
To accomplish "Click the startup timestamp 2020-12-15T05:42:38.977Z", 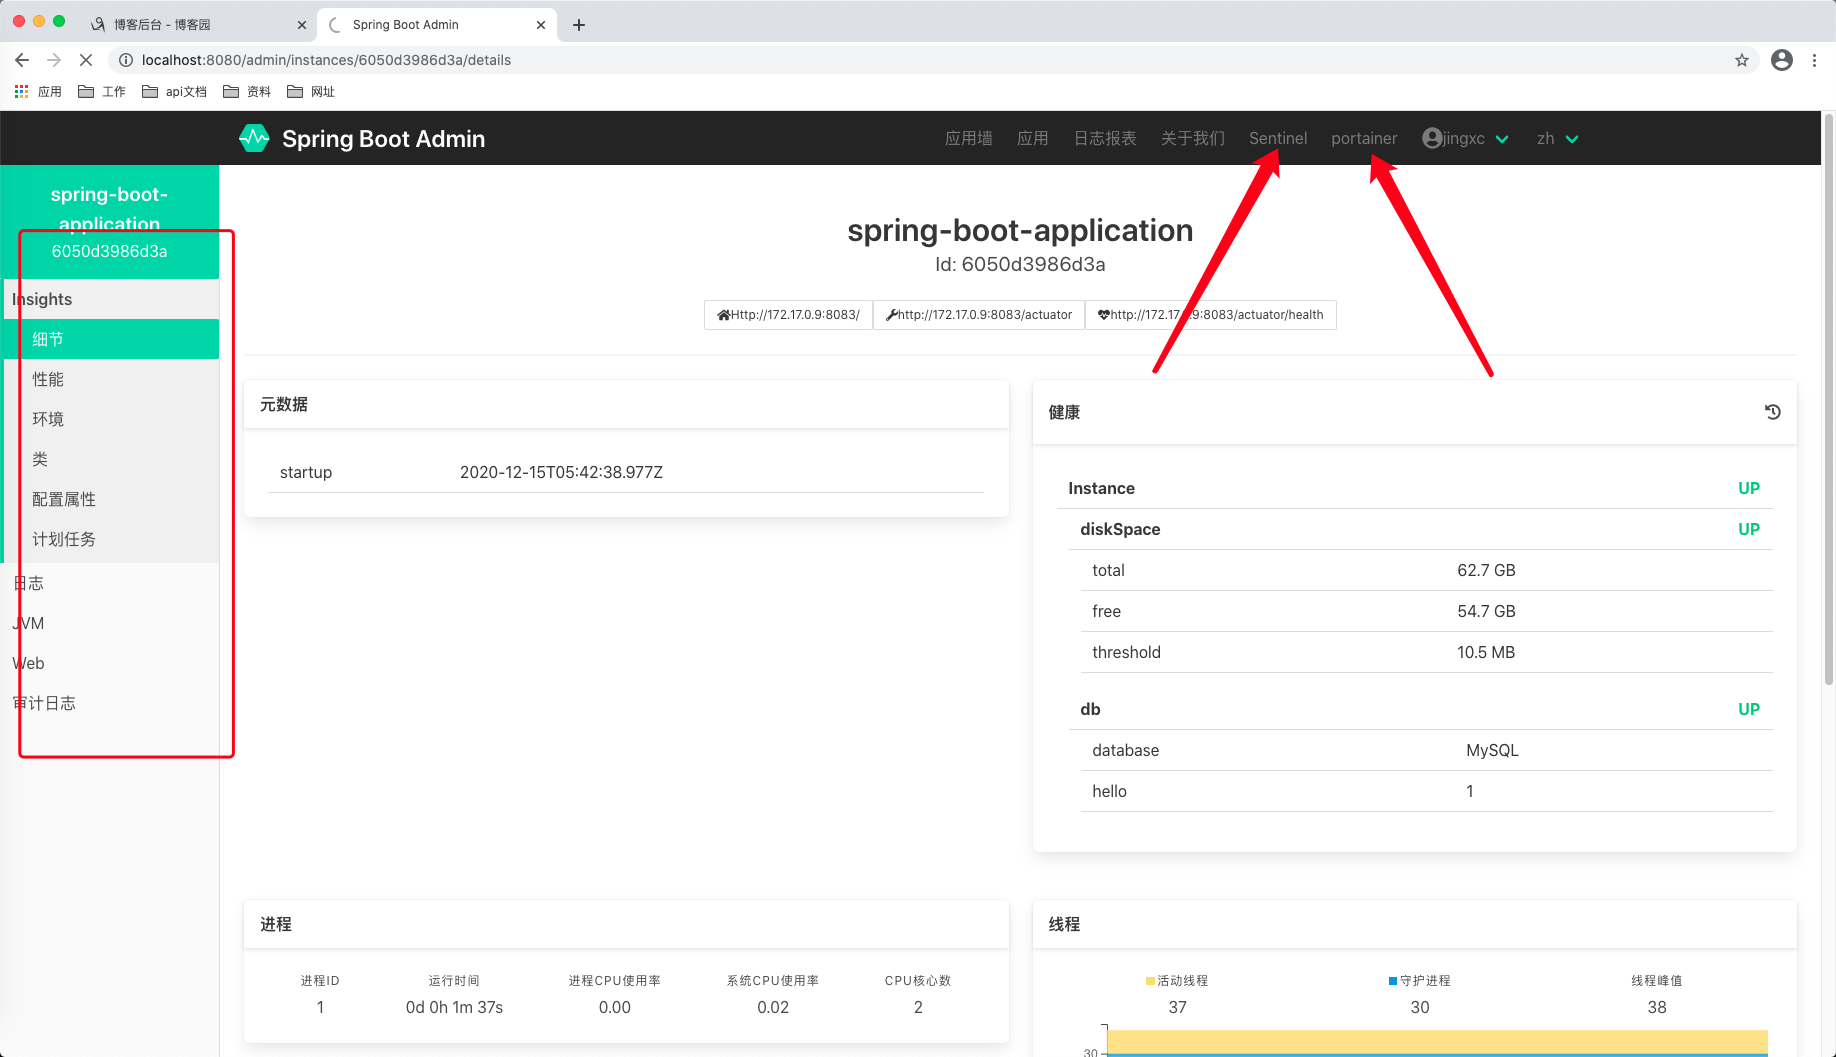I will [561, 472].
